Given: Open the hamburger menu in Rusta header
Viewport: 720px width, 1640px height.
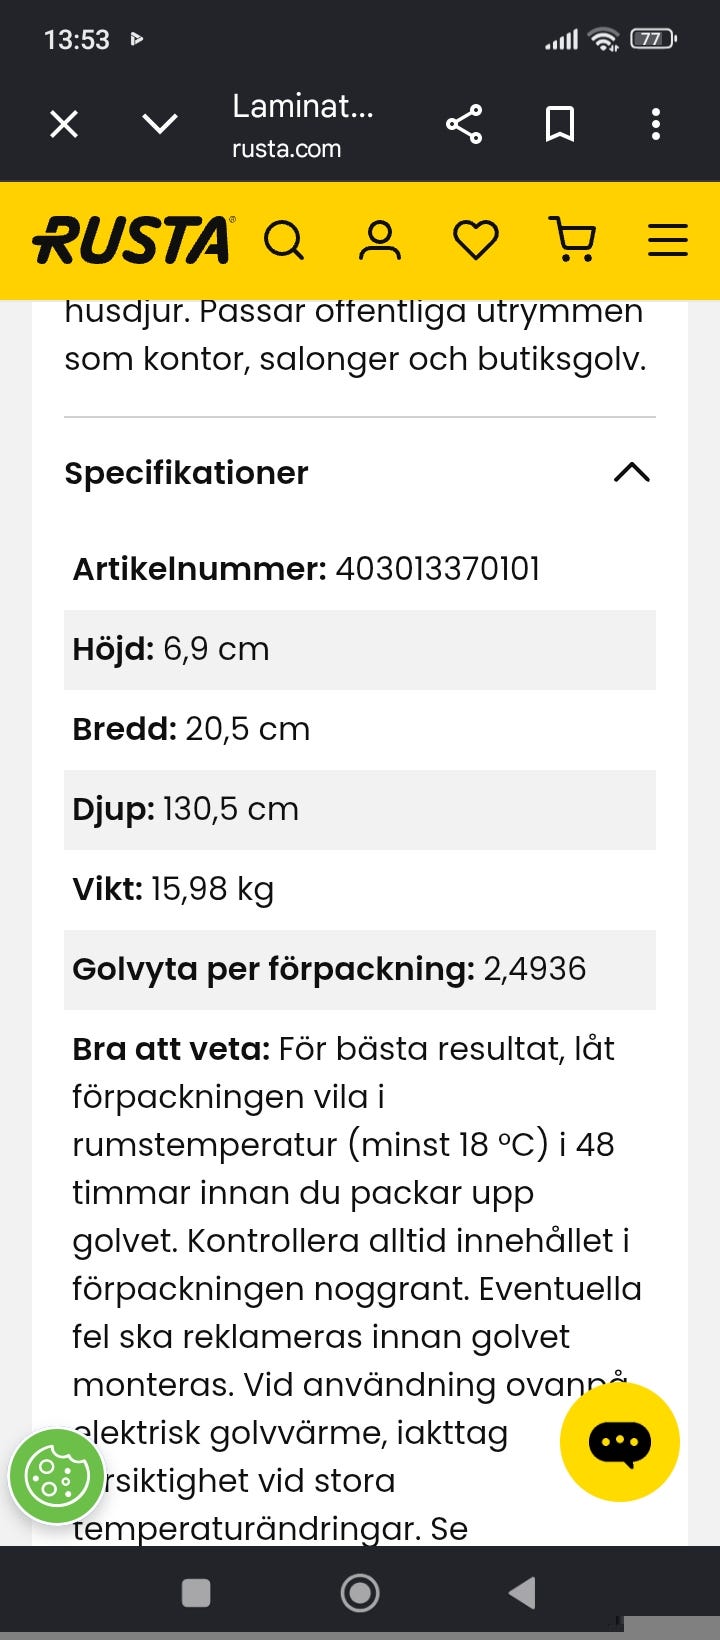Looking at the screenshot, I should pos(668,241).
